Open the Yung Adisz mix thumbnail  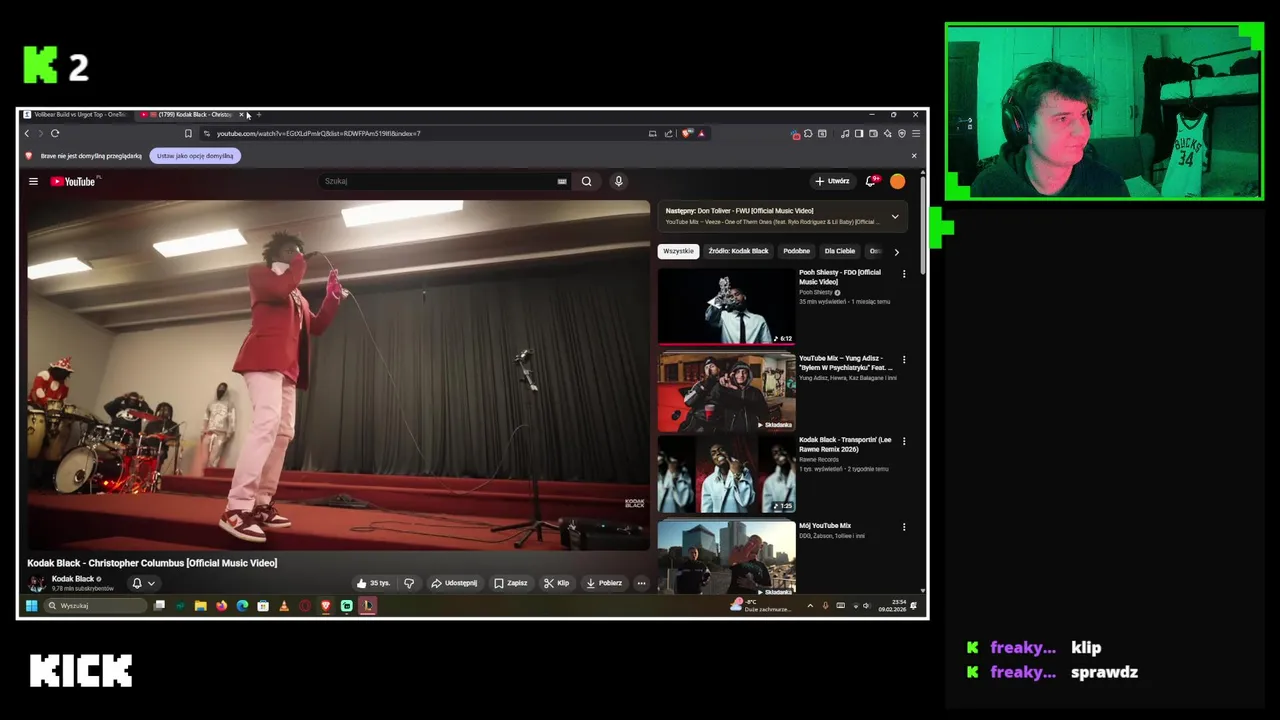(726, 391)
